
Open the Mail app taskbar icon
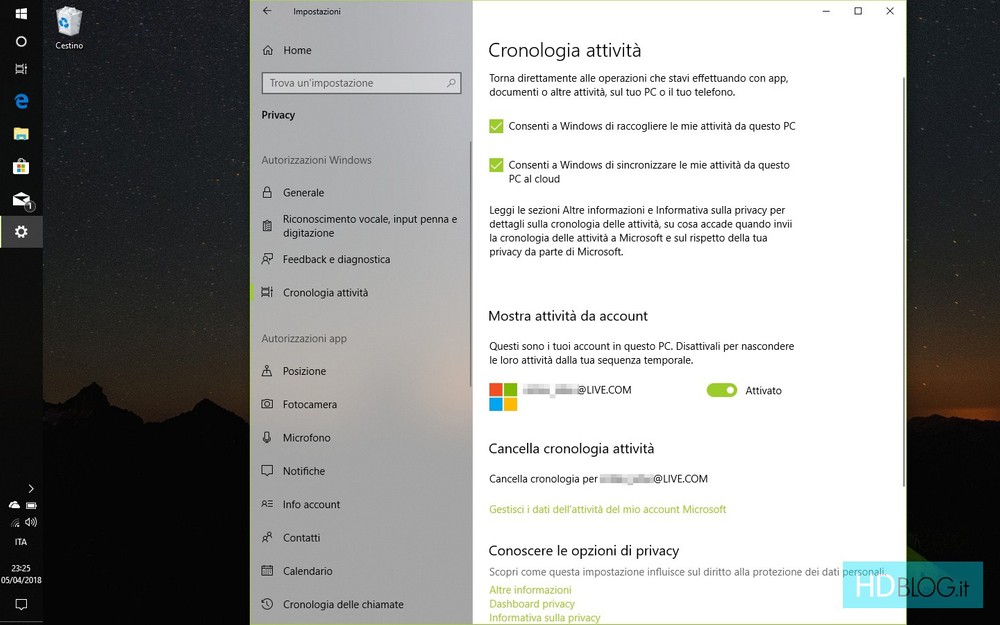pyautogui.click(x=22, y=200)
